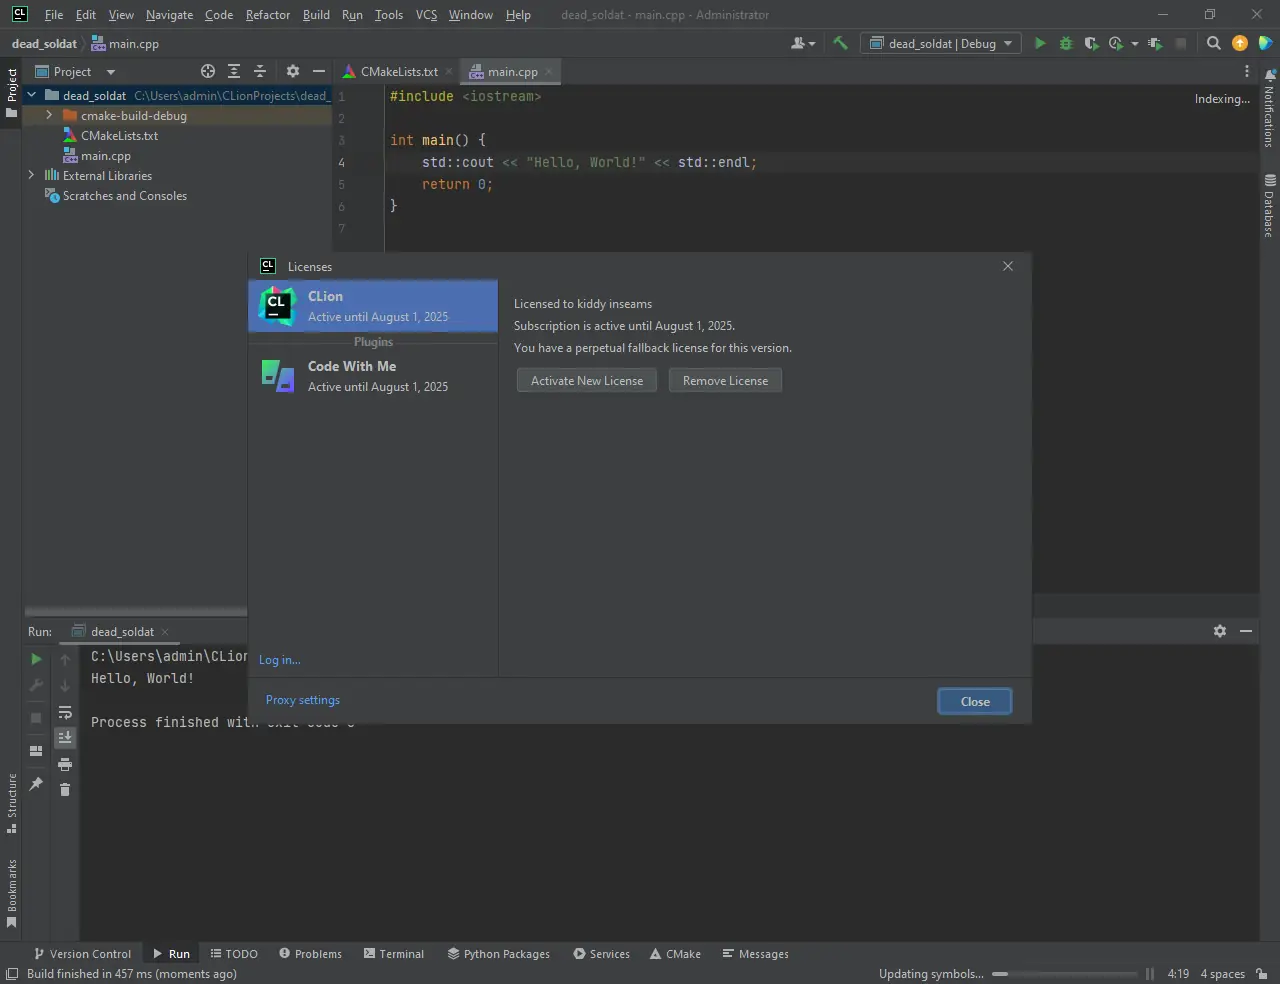The width and height of the screenshot is (1280, 984).
Task: Click the Select Opened File crosshair icon
Action: coord(208,71)
